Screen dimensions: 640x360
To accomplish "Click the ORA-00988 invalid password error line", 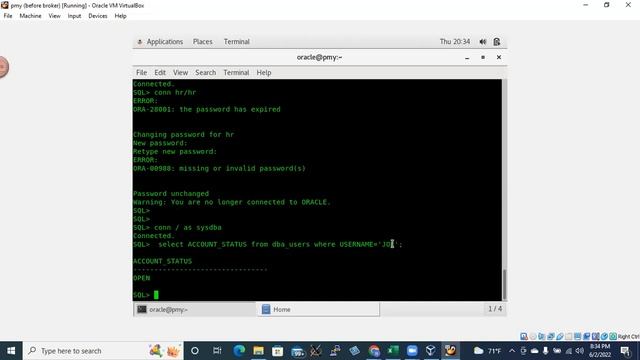I will coord(219,168).
